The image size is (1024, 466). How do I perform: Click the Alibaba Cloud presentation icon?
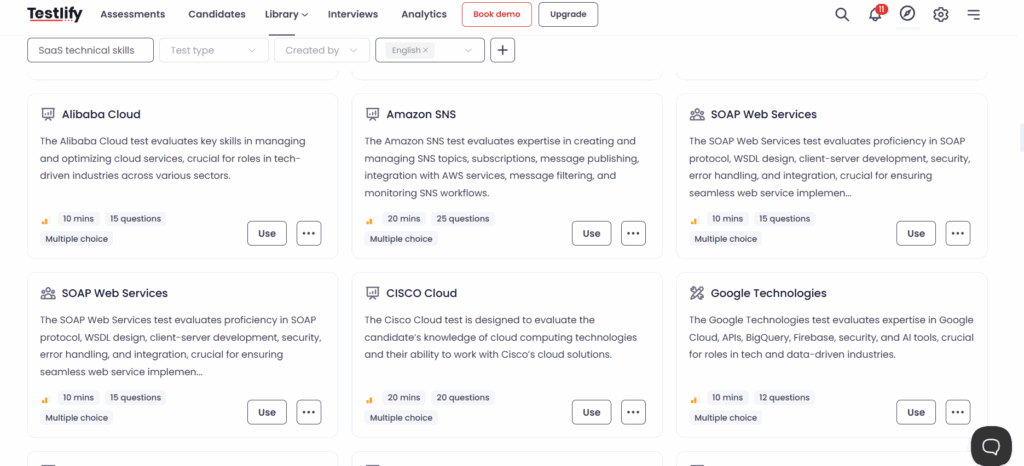[x=48, y=114]
